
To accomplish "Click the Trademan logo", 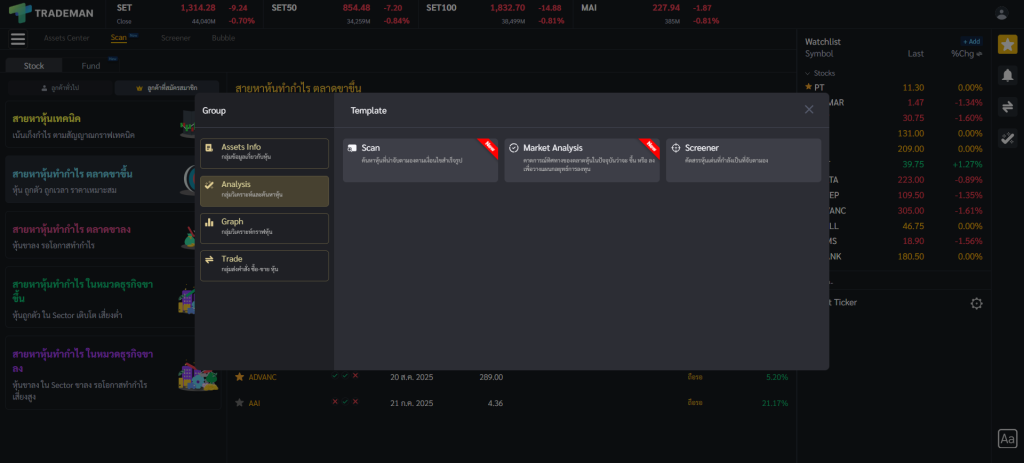I will coord(51,13).
